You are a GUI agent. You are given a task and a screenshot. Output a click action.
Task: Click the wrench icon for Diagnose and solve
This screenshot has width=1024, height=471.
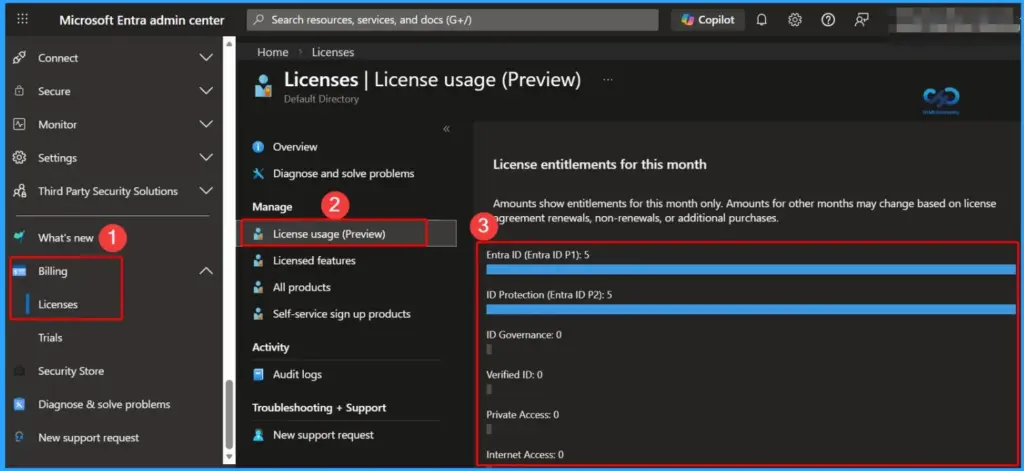point(259,174)
